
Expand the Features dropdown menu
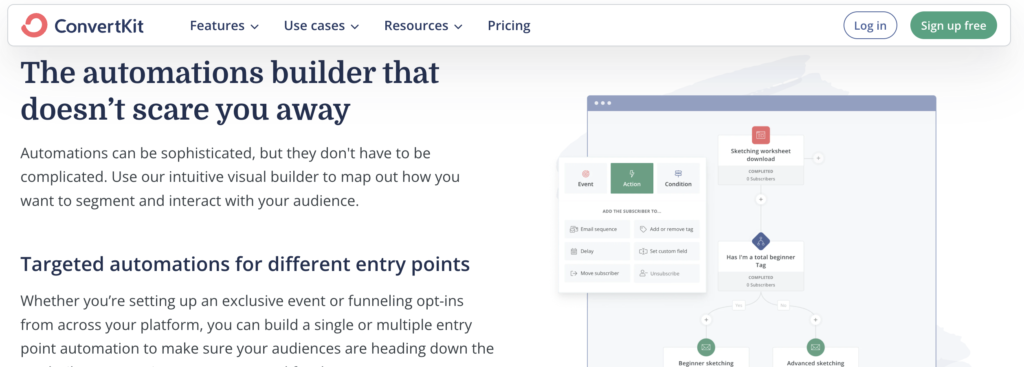click(x=224, y=26)
